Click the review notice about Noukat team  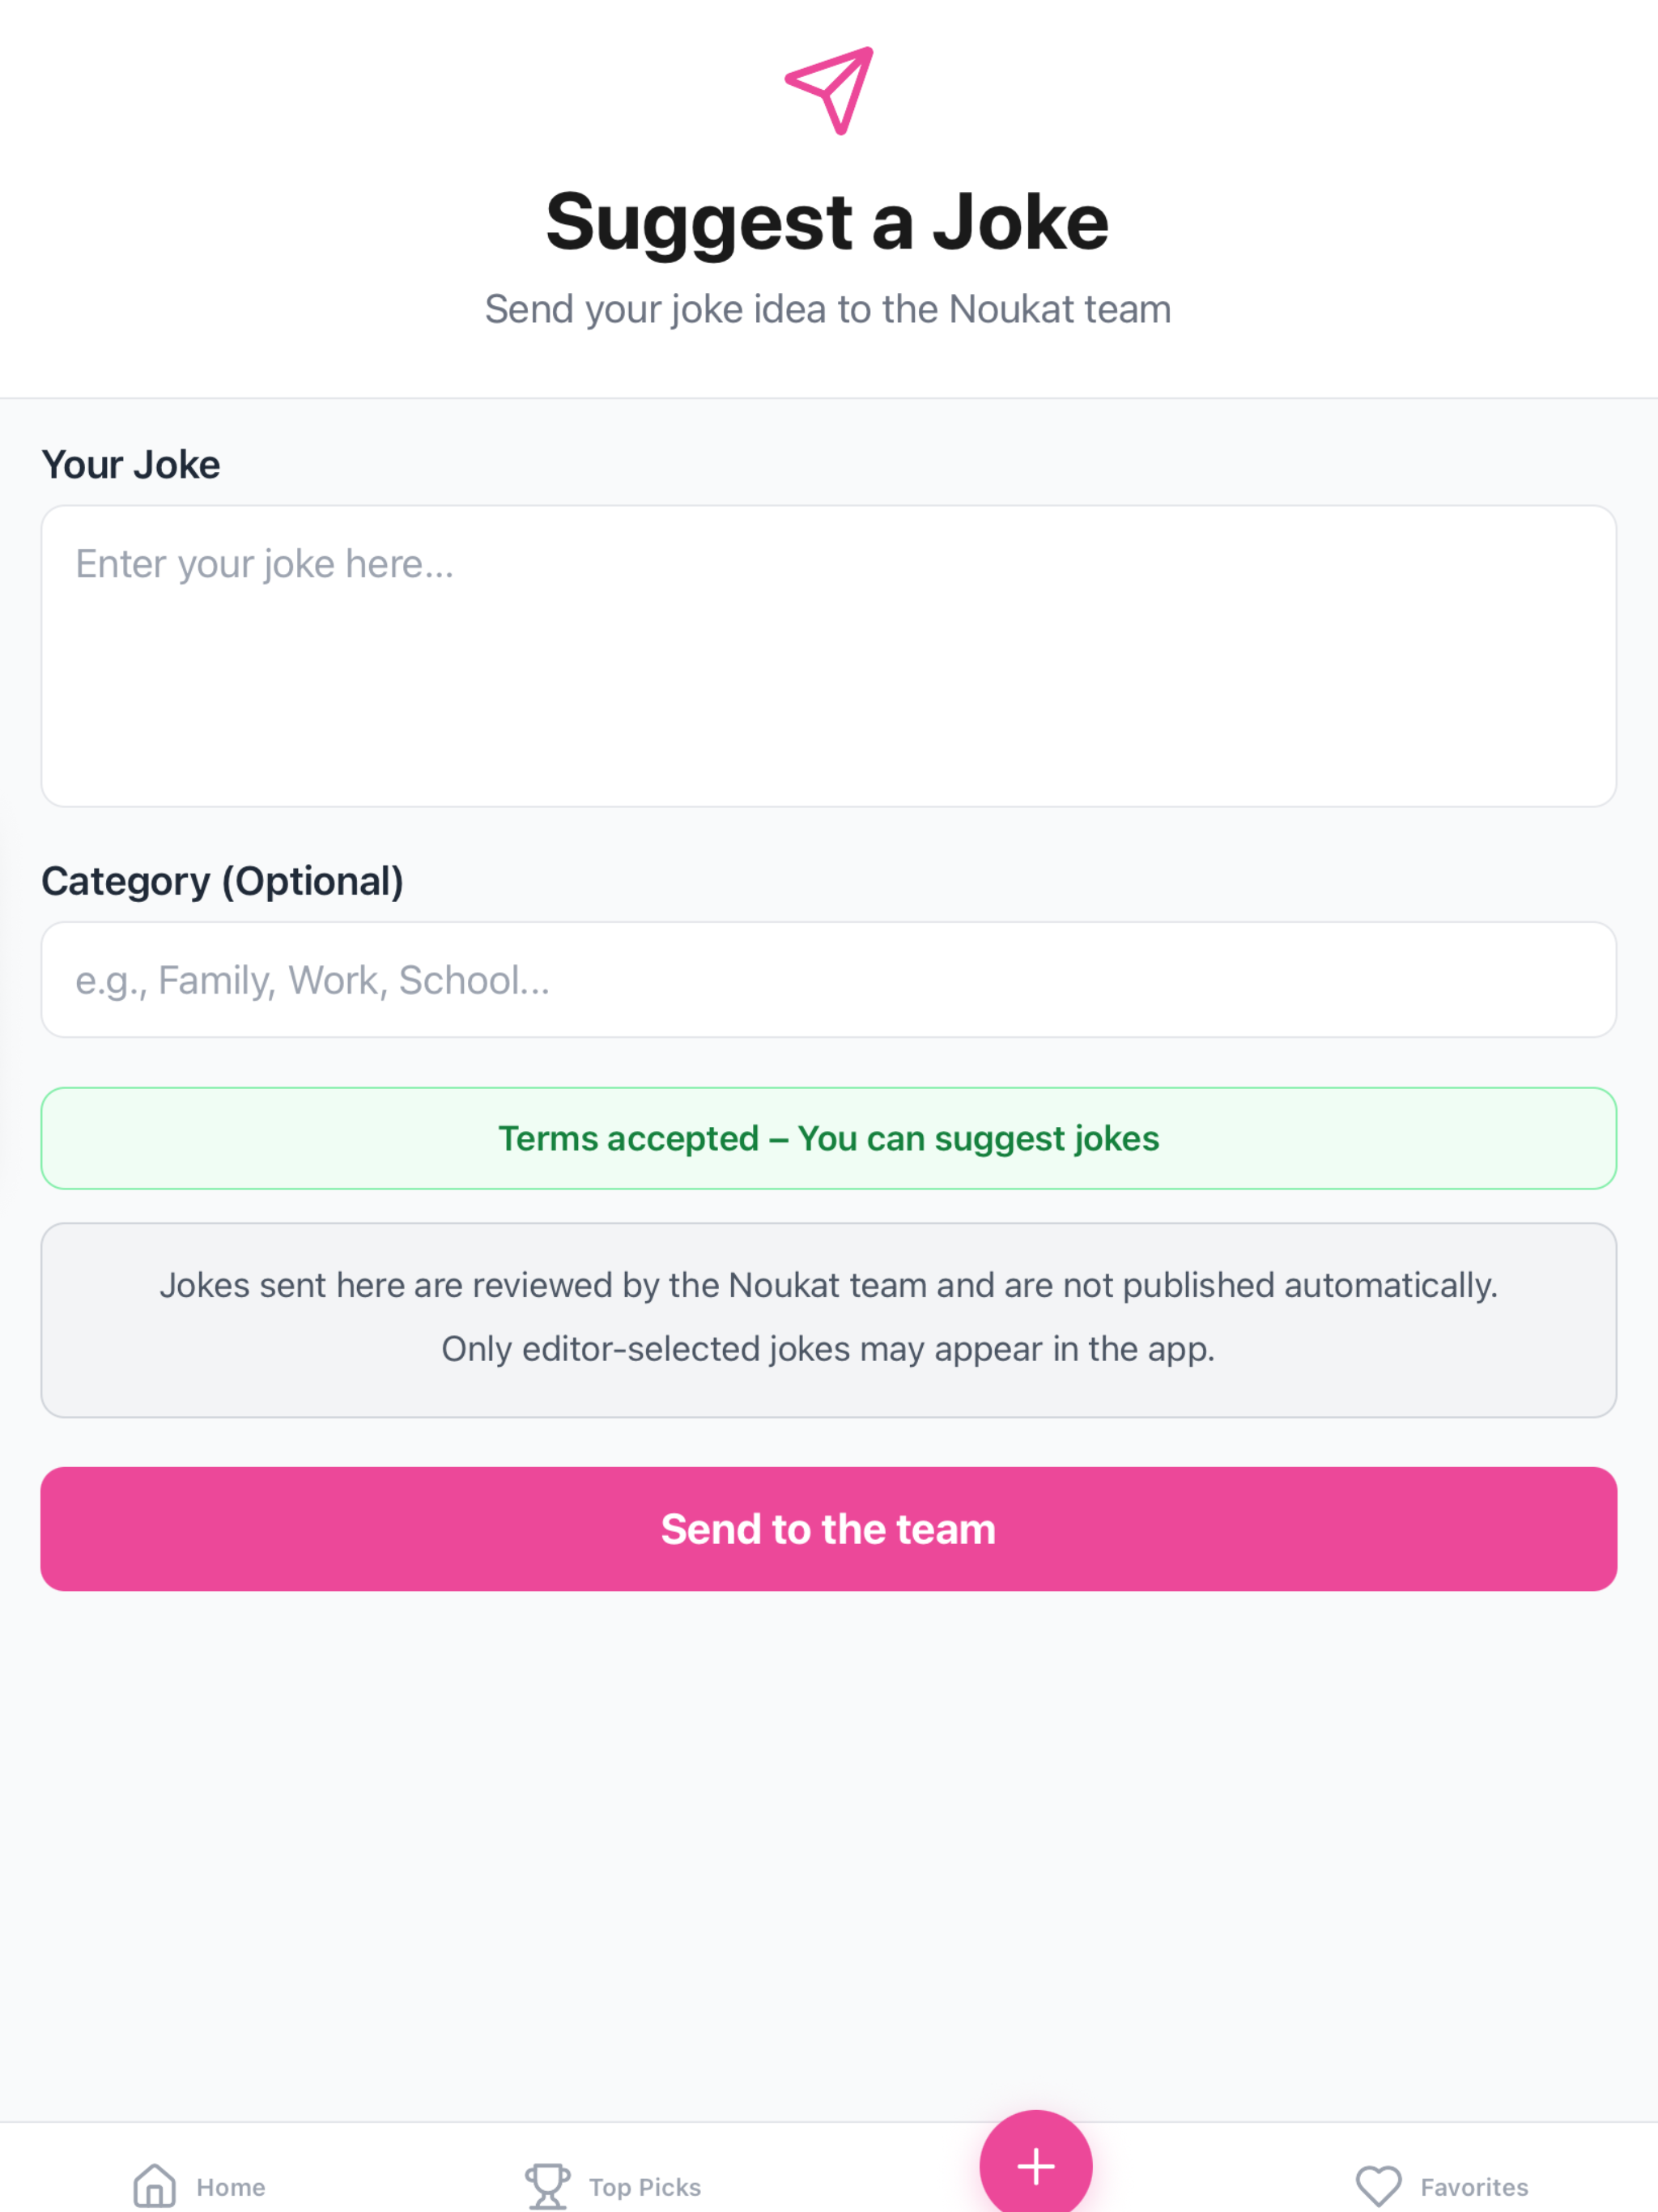829,1320
